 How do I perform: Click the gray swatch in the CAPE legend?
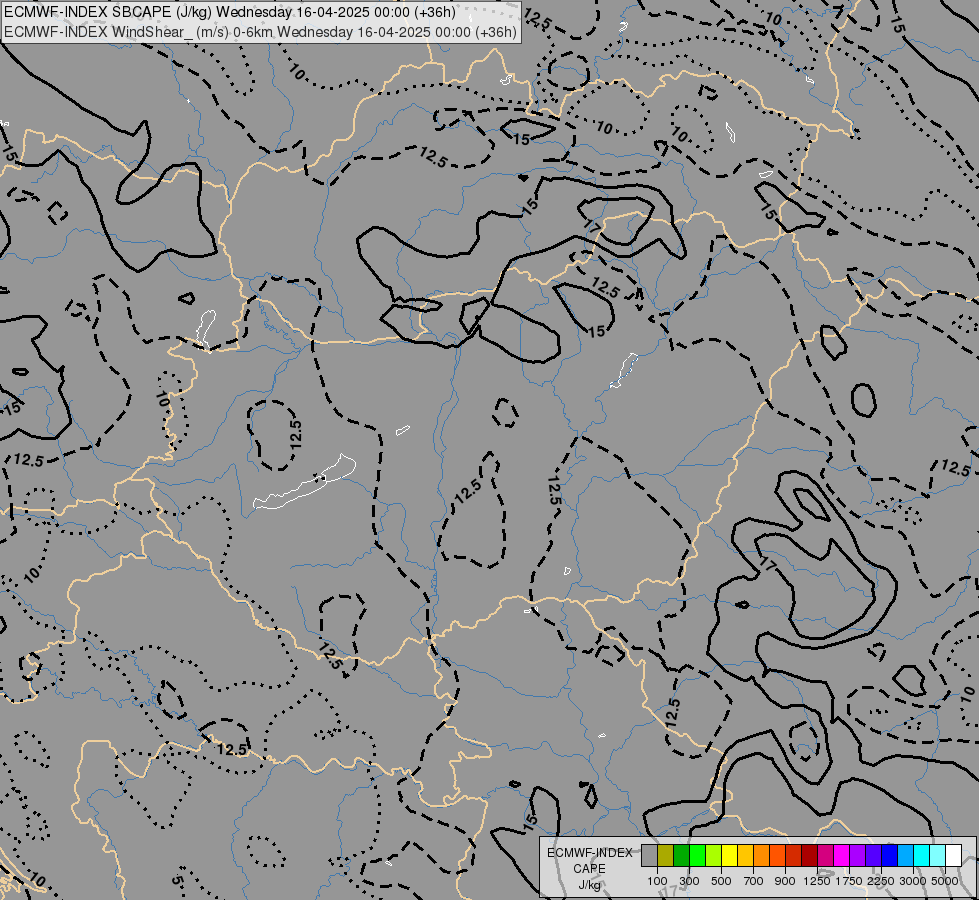point(649,856)
